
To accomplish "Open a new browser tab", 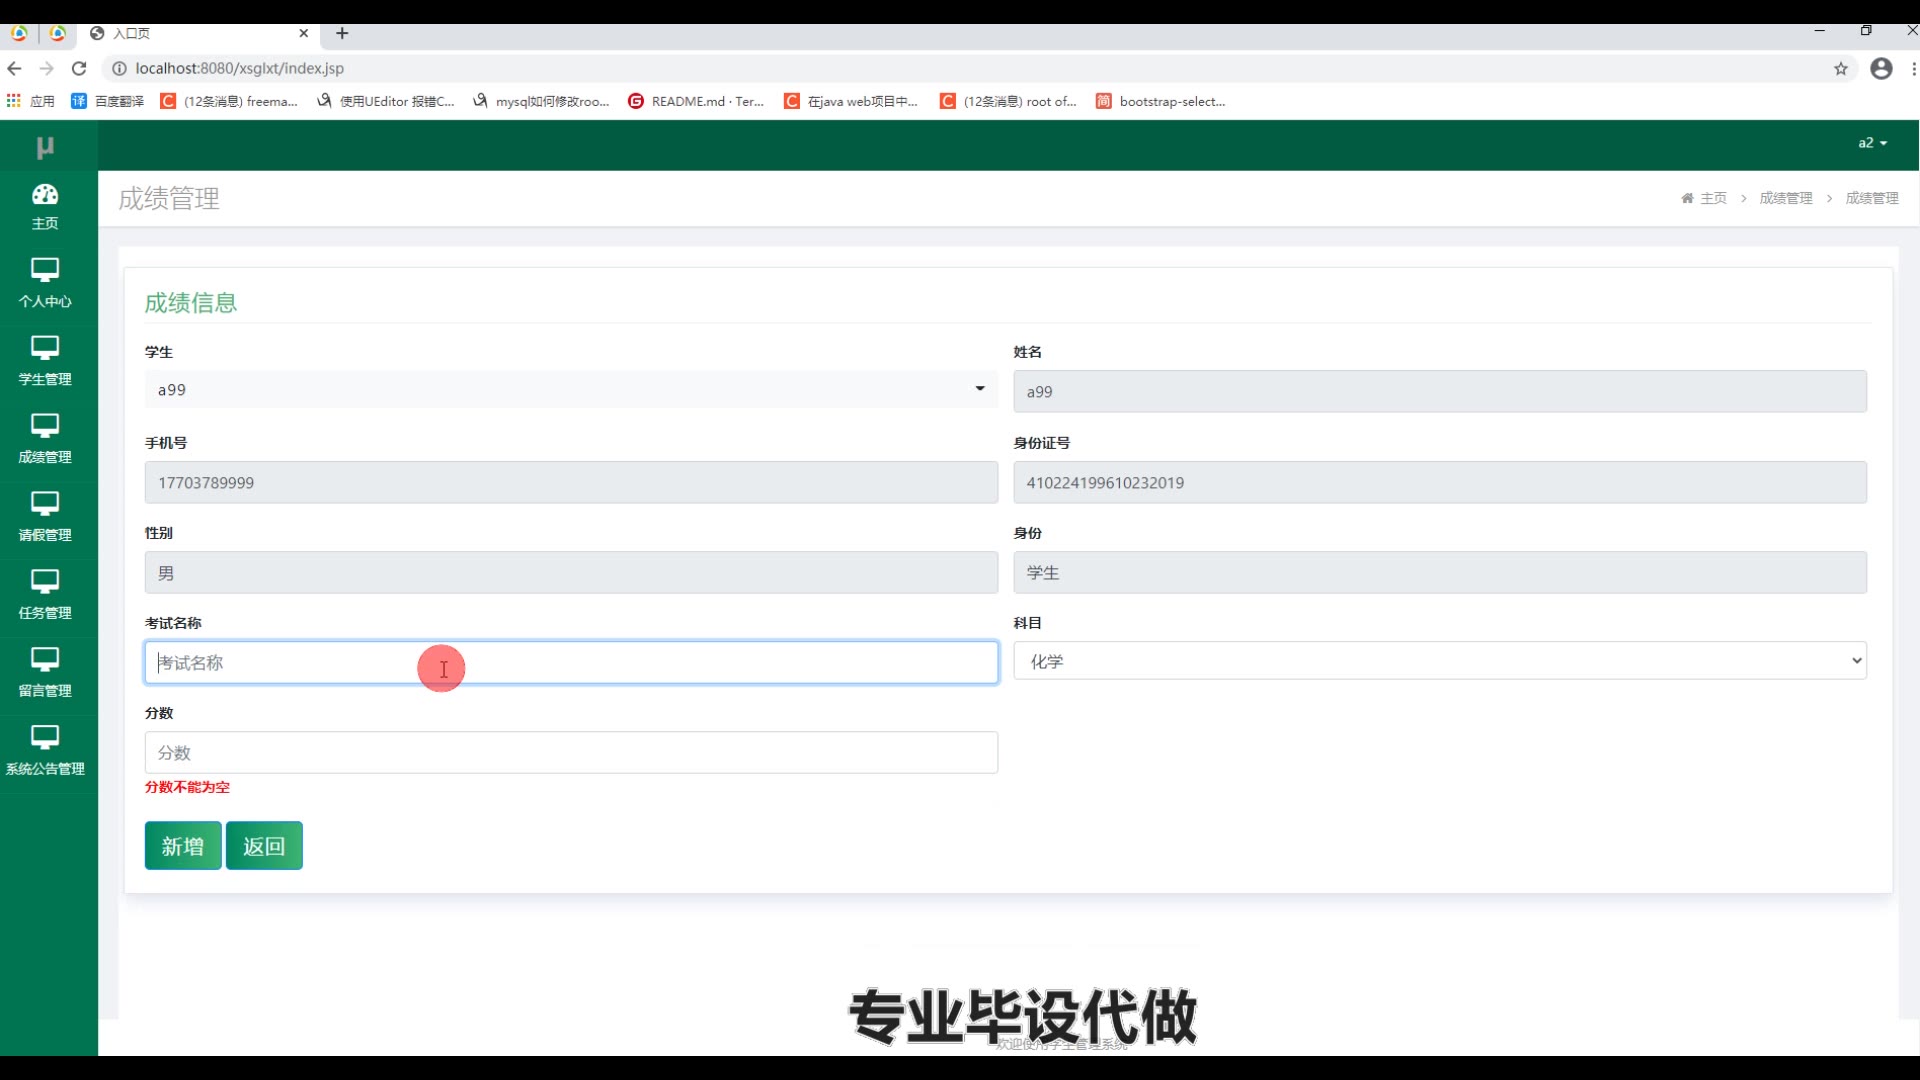I will coord(342,33).
